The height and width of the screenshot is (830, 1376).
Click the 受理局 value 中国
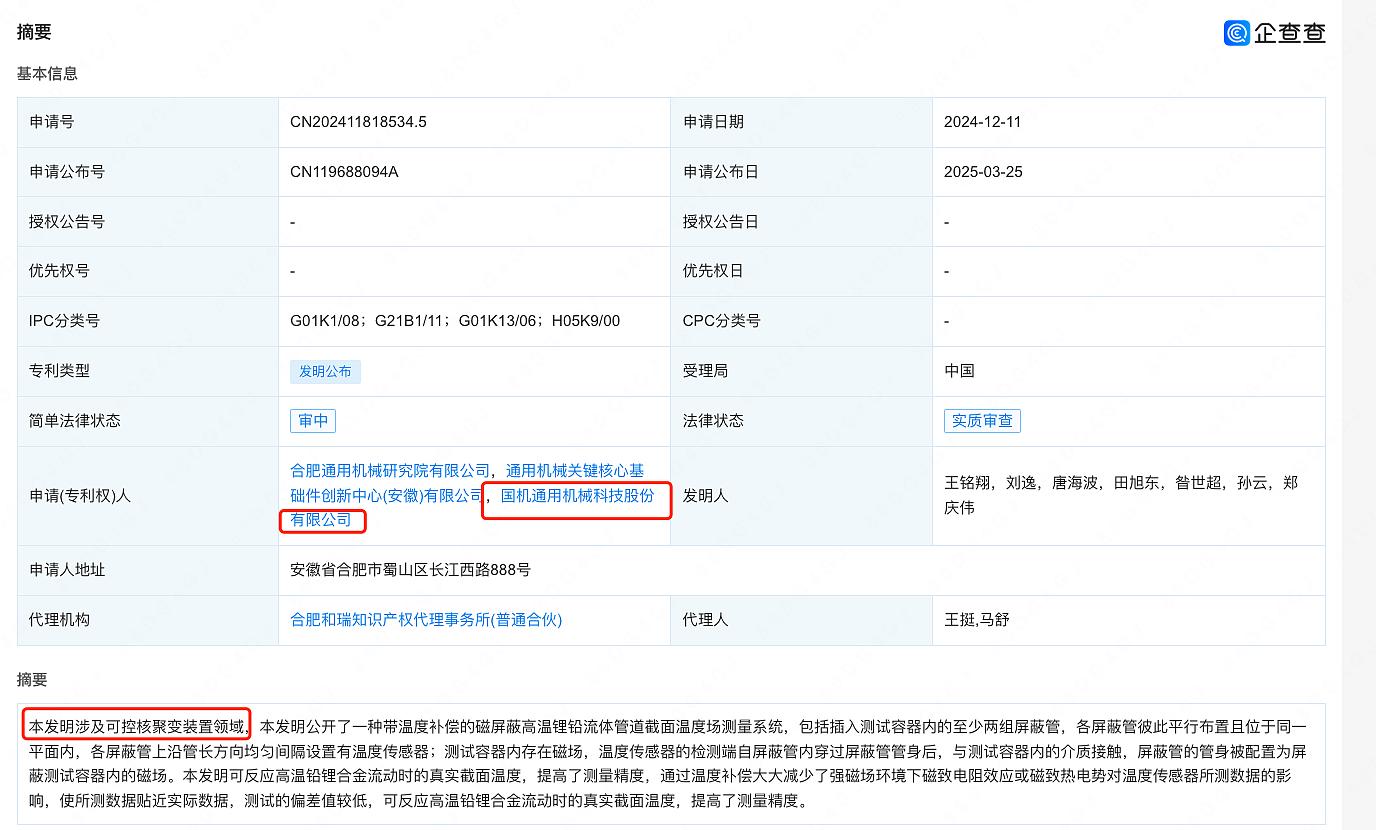(959, 371)
